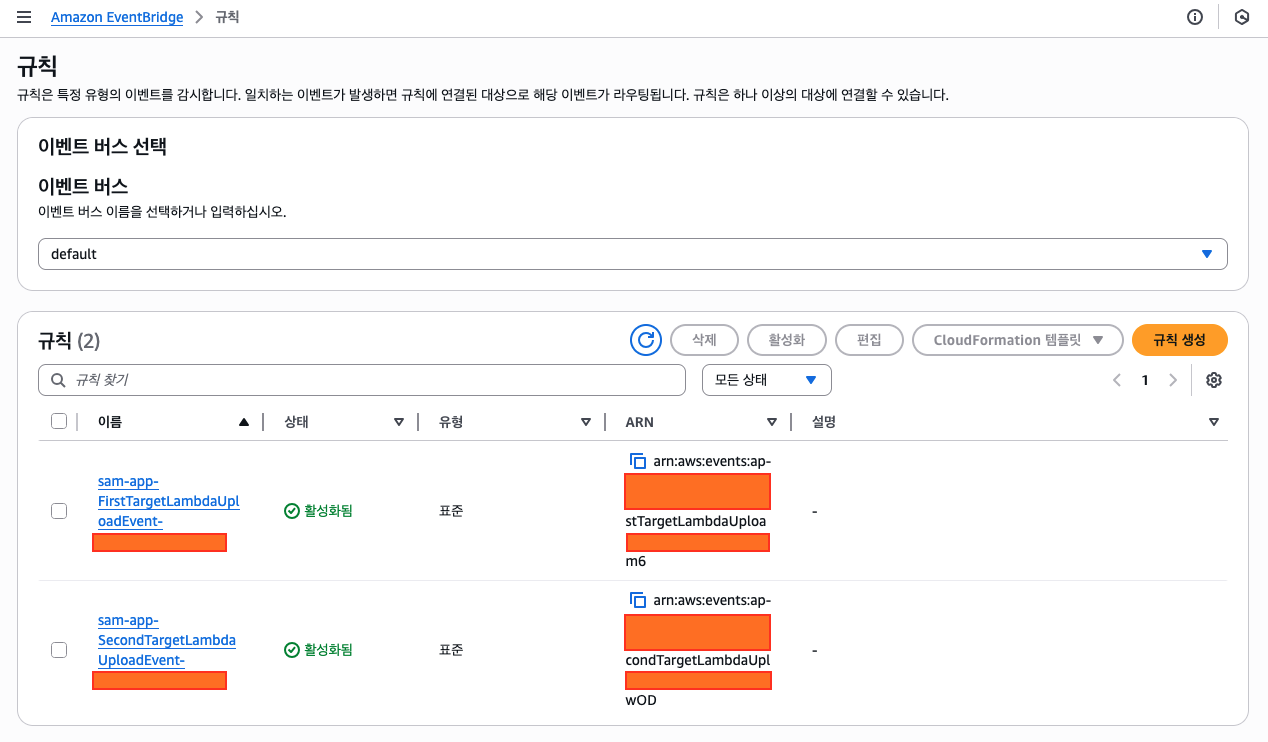The width and height of the screenshot is (1268, 742).
Task: Sort by 이름 ascending arrow
Action: pyautogui.click(x=243, y=422)
